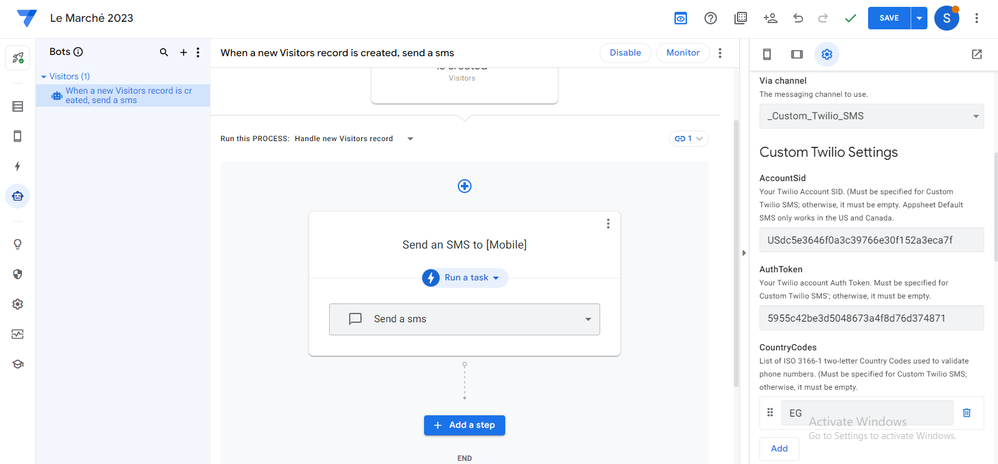Open the help question mark icon

point(710,18)
